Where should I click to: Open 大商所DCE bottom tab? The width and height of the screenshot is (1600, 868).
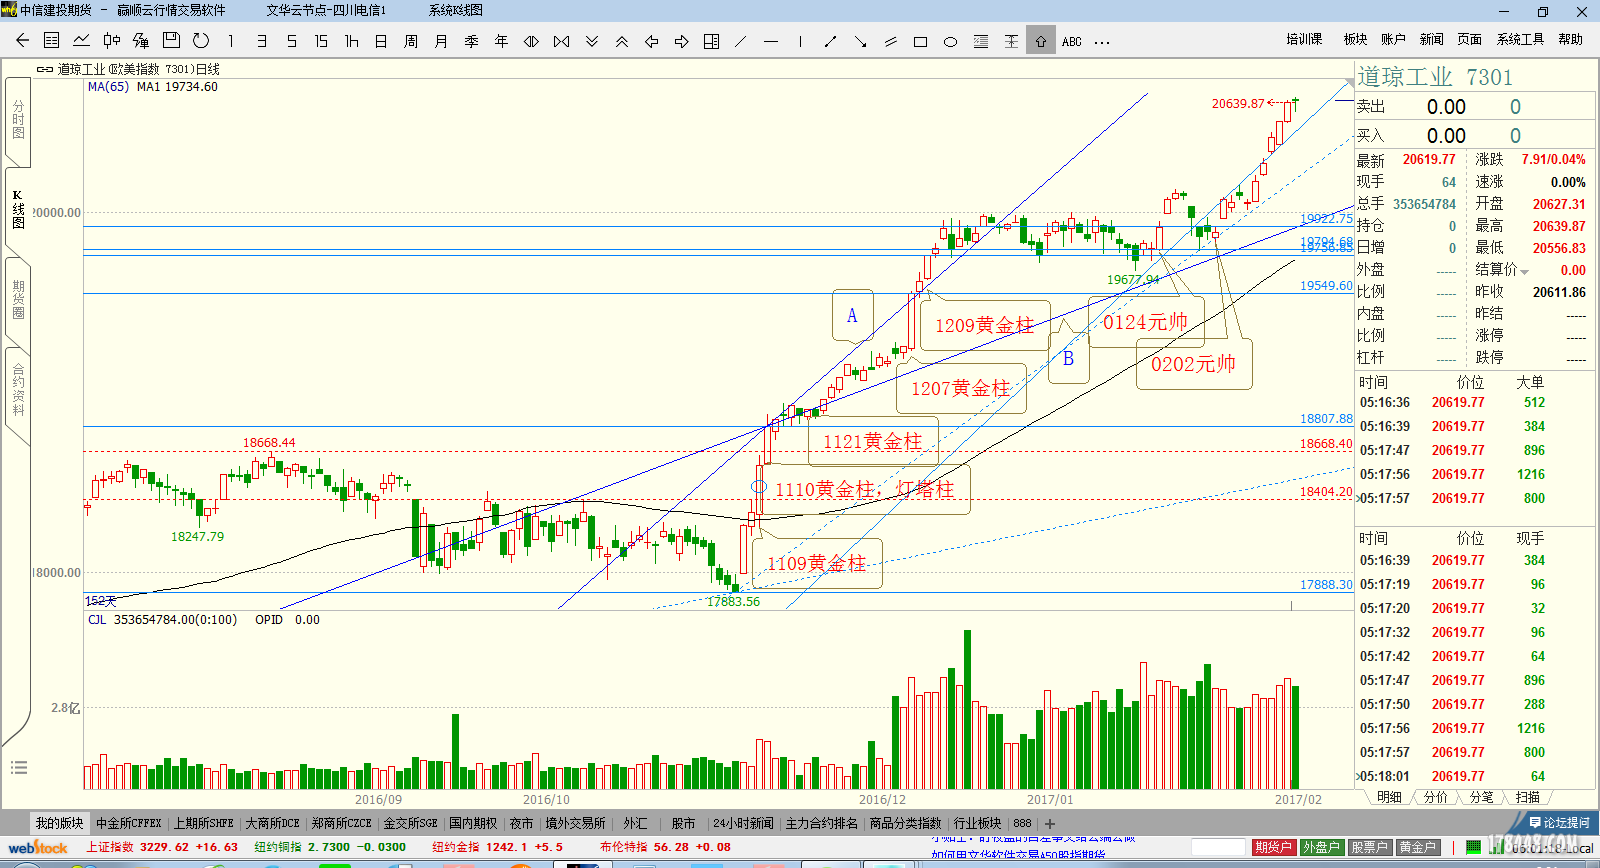pos(272,823)
